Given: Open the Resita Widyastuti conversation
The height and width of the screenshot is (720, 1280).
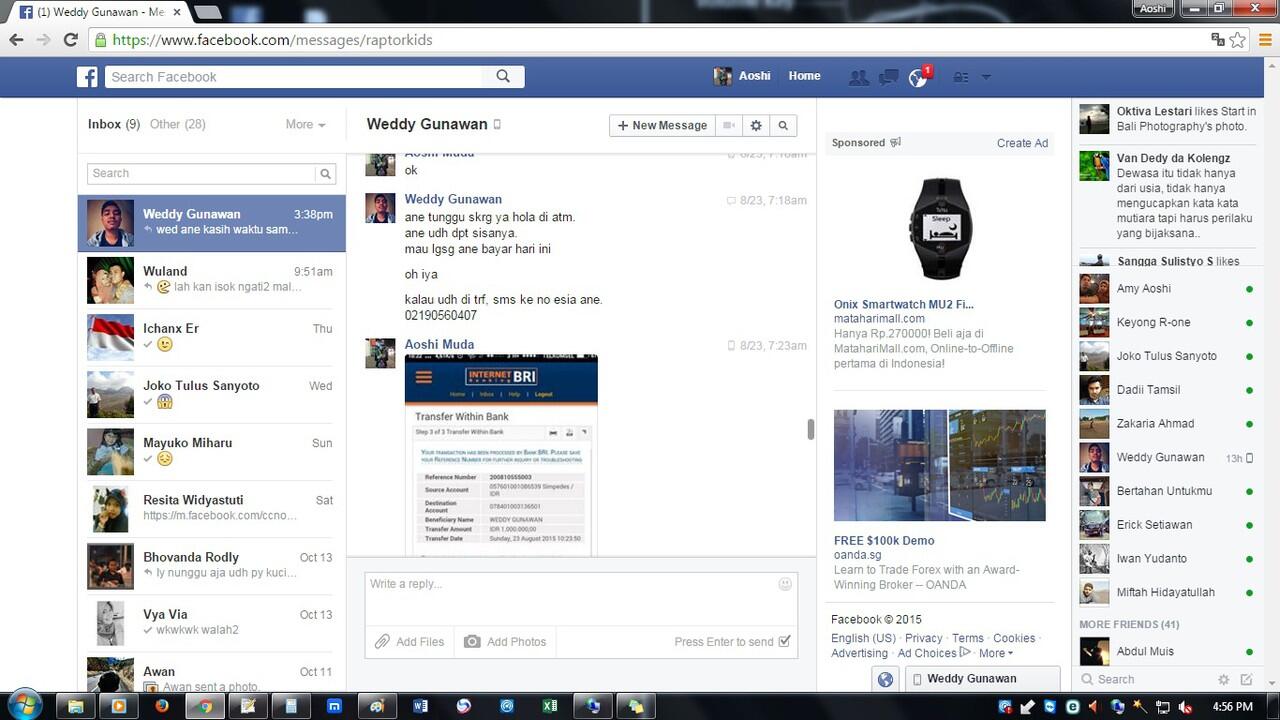Looking at the screenshot, I should coord(212,509).
